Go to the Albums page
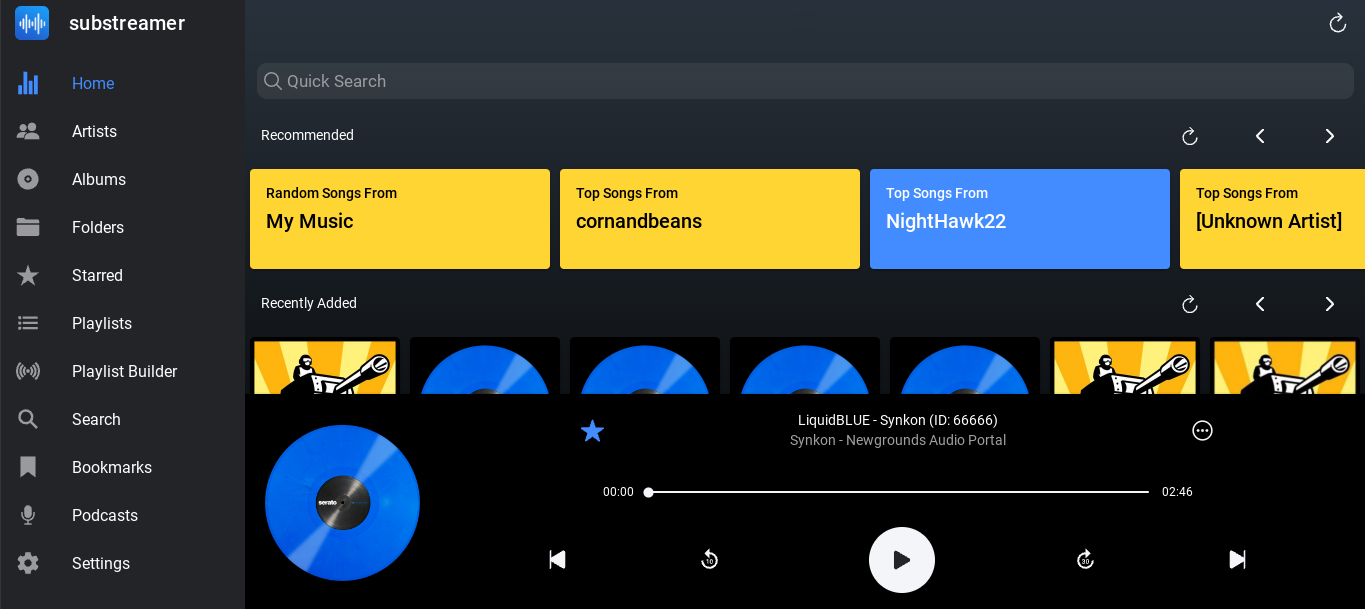Image resolution: width=1365 pixels, height=609 pixels. [x=98, y=180]
